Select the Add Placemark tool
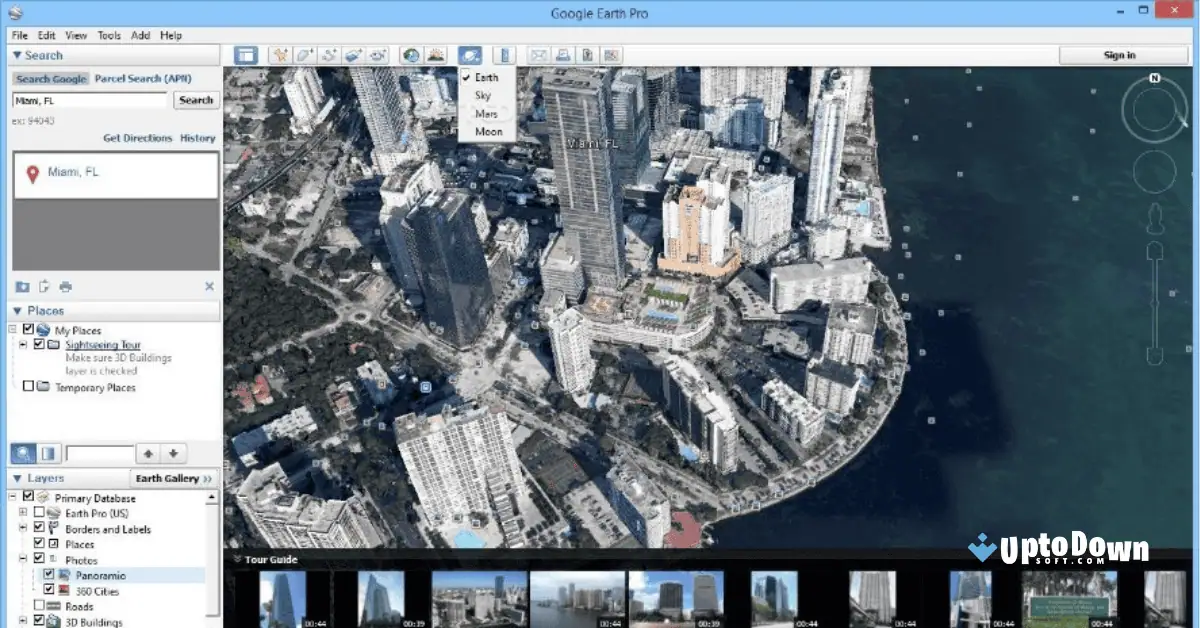Screen dimensions: 1200x628 [x=282, y=55]
